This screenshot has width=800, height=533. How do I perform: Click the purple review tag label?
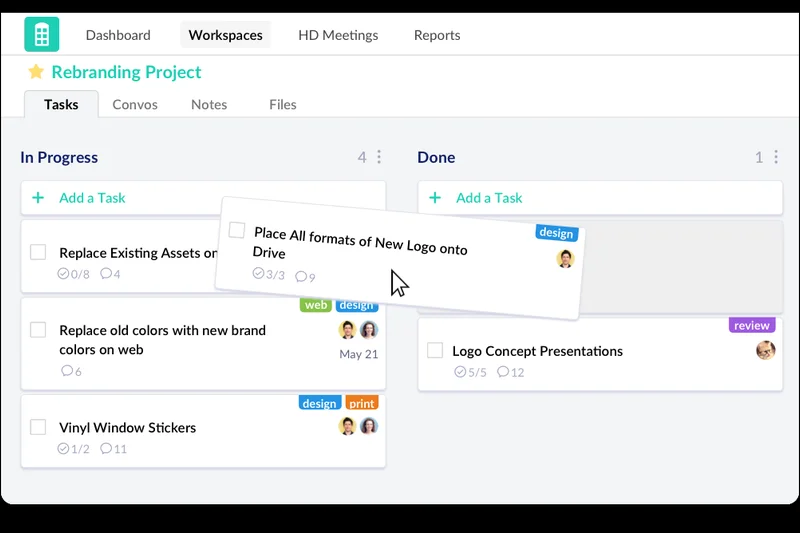751,325
